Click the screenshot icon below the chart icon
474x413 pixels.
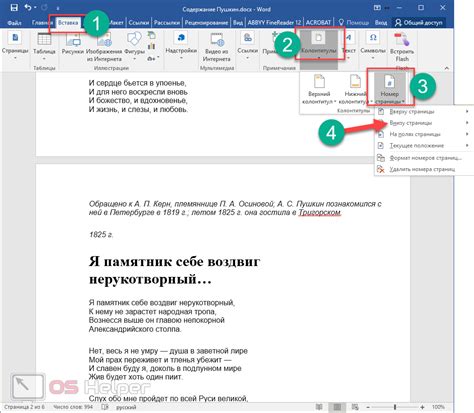(x=152, y=58)
